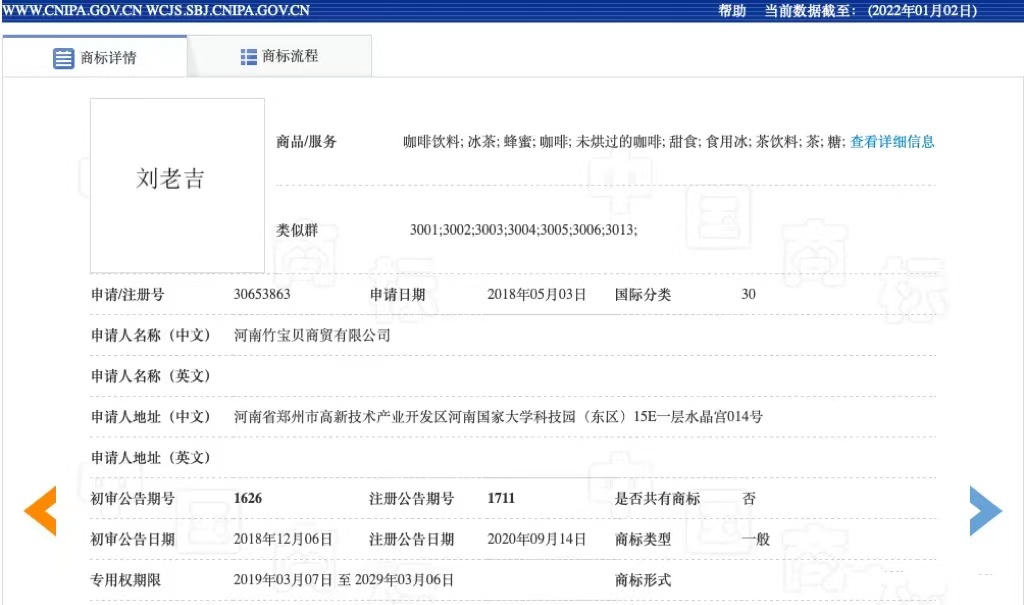
Task: Select exclusive right period 2019年03月07日 至 2029年03月06日
Action: point(344,580)
